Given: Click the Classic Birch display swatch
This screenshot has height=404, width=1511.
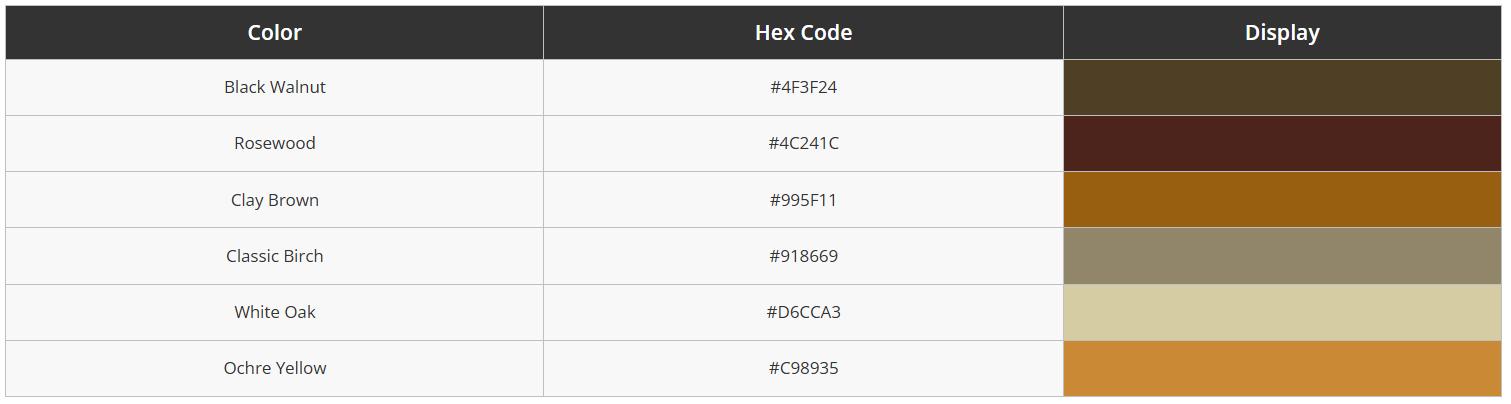Looking at the screenshot, I should 1282,256.
